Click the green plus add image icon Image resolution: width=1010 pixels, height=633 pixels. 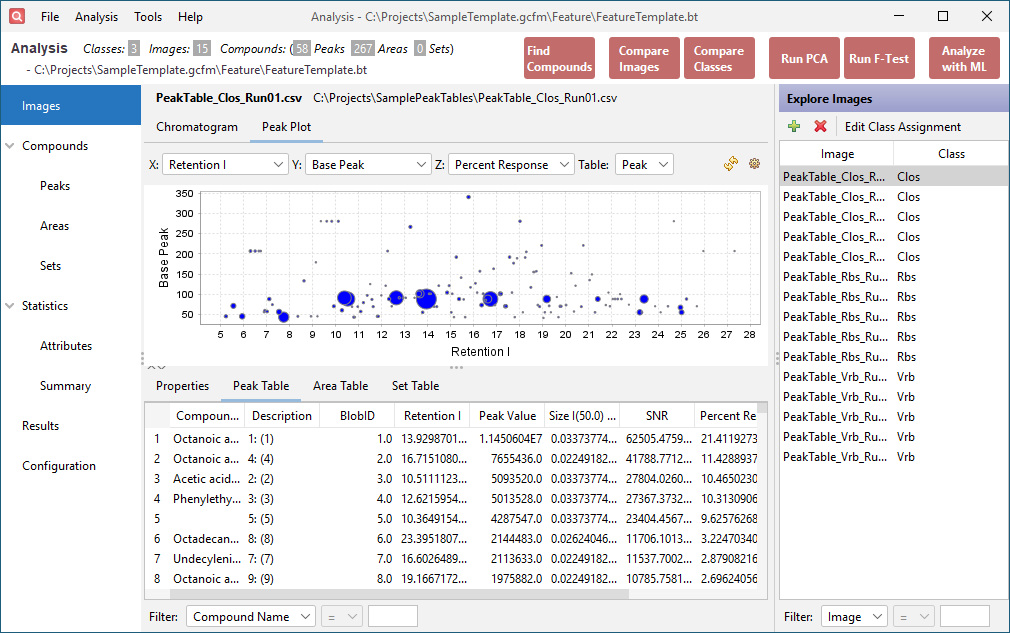794,127
